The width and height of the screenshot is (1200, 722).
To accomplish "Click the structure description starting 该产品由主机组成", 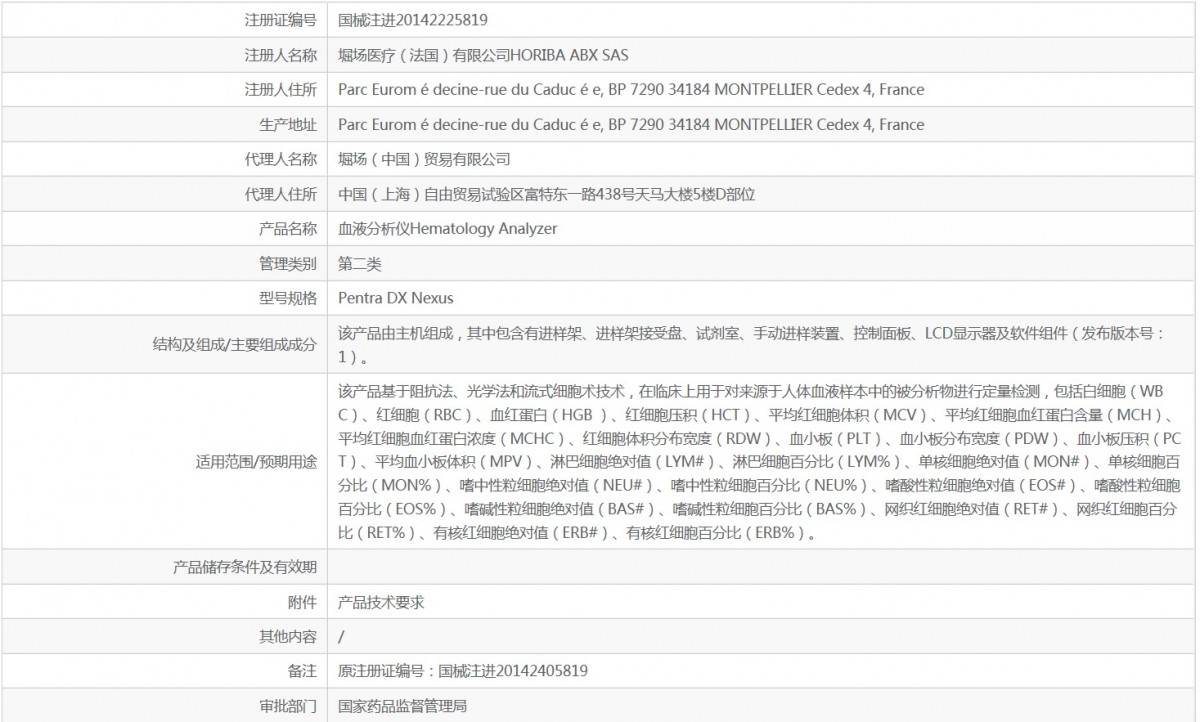I will click(752, 344).
